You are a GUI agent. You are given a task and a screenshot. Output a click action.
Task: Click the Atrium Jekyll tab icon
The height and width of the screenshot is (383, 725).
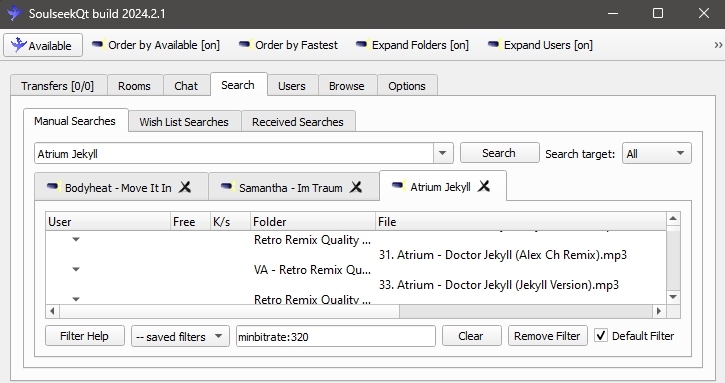398,185
